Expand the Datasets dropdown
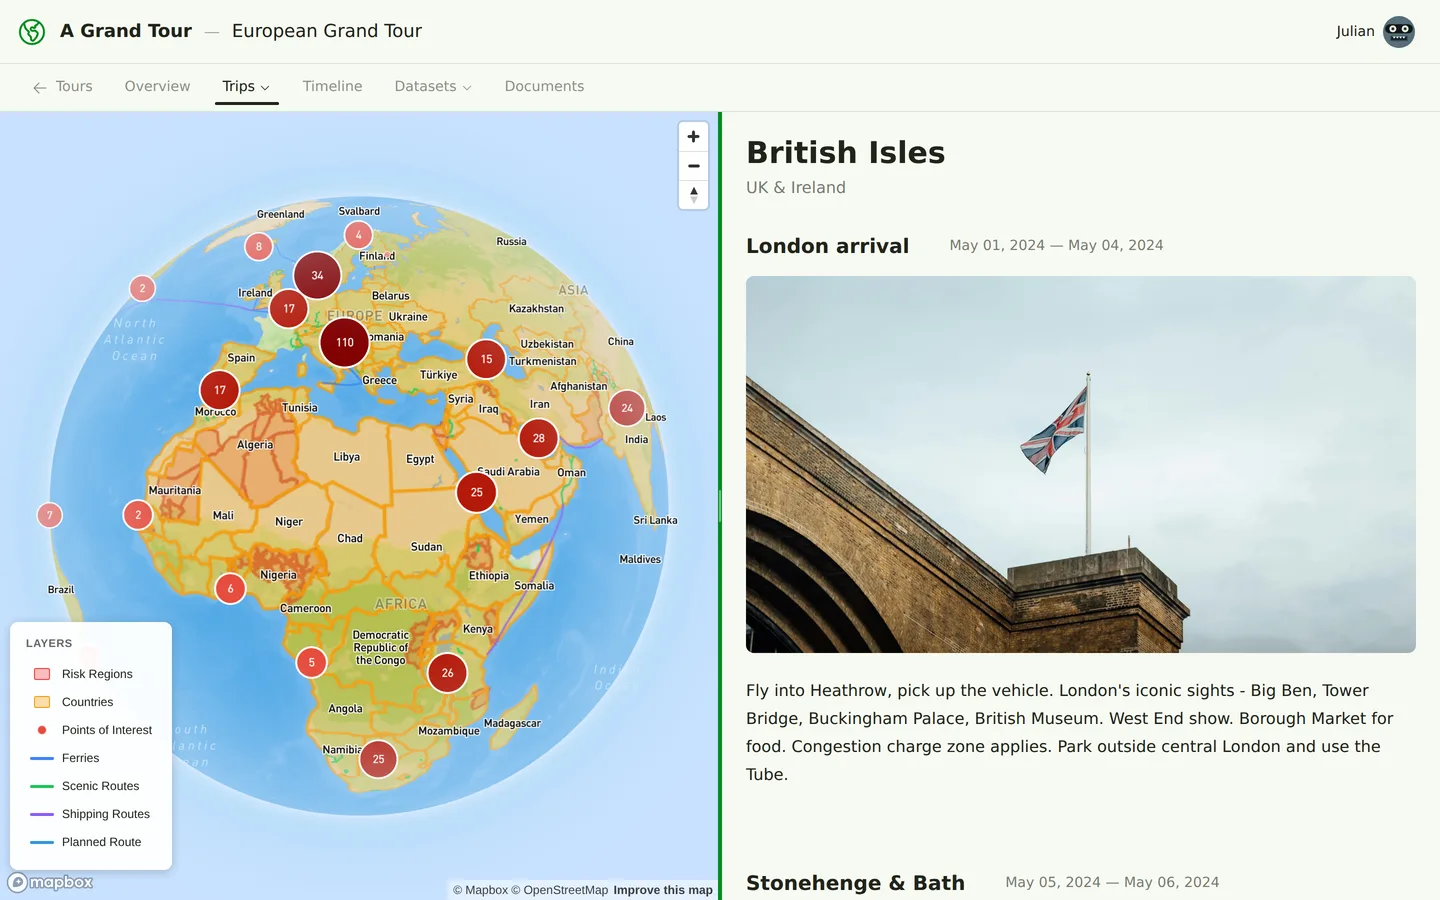The width and height of the screenshot is (1440, 900). coord(432,86)
